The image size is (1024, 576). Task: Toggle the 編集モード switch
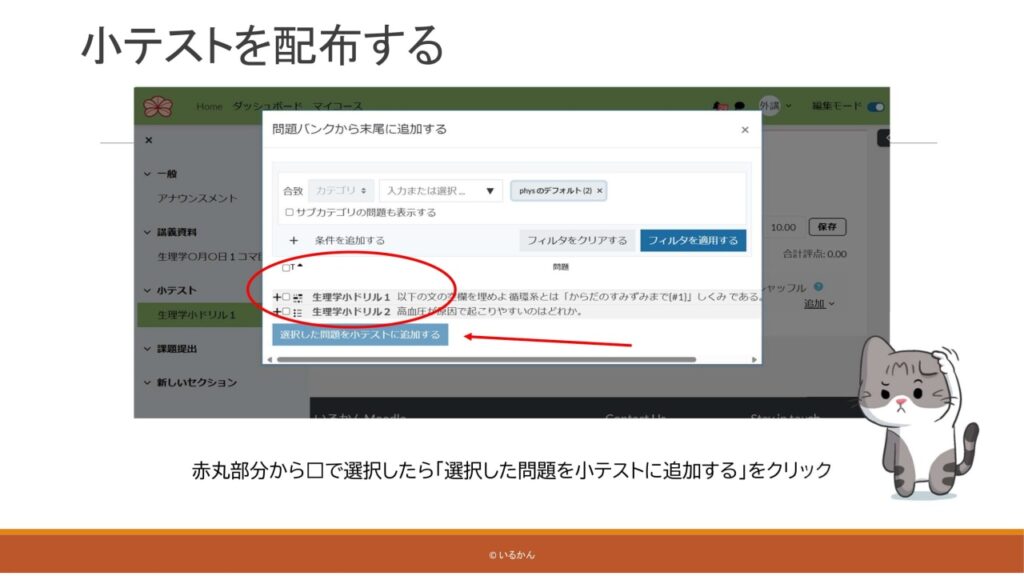pyautogui.click(x=876, y=106)
